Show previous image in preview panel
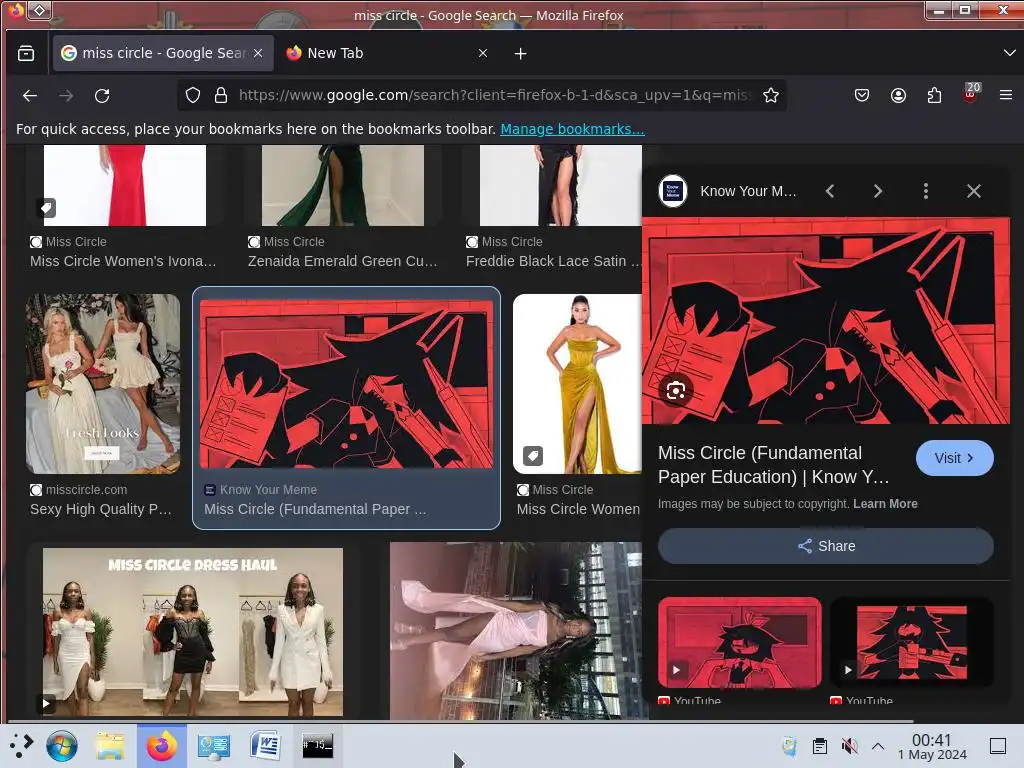Screen dimensions: 1024x768 click(x=830, y=191)
